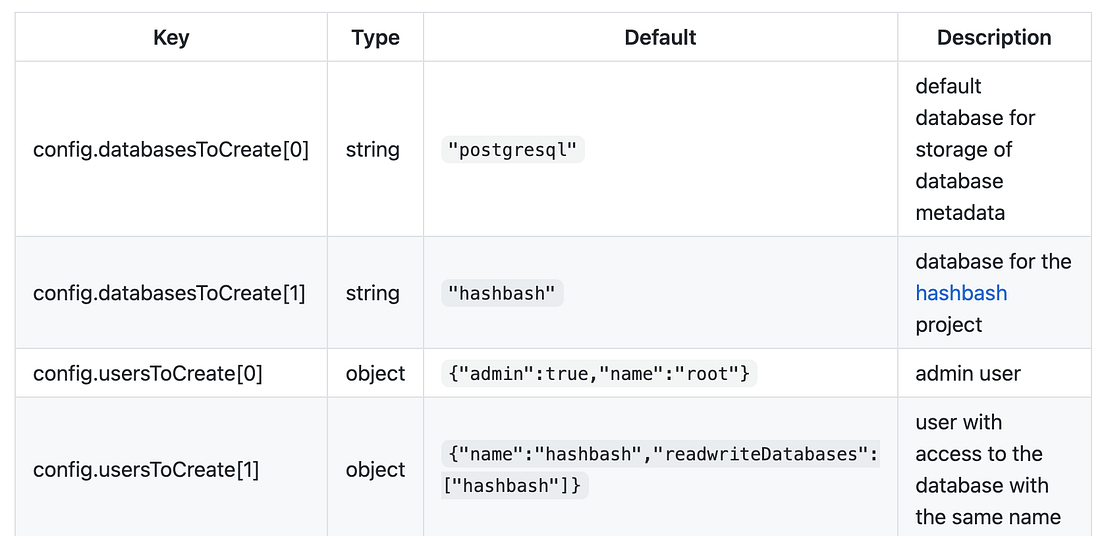Click the readwriteDatabases JSON default value
Image resolution: width=1104 pixels, height=536 pixels.
click(660, 469)
